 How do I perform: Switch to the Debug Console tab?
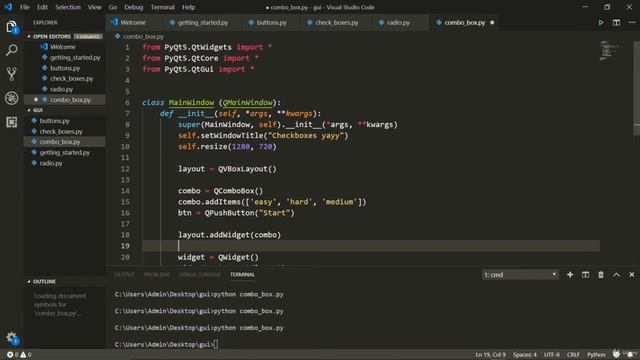[200, 275]
